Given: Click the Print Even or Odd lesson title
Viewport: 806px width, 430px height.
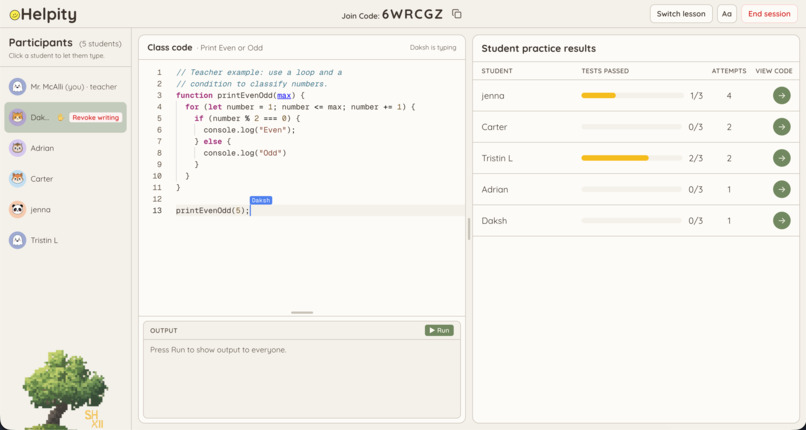Looking at the screenshot, I should point(231,48).
